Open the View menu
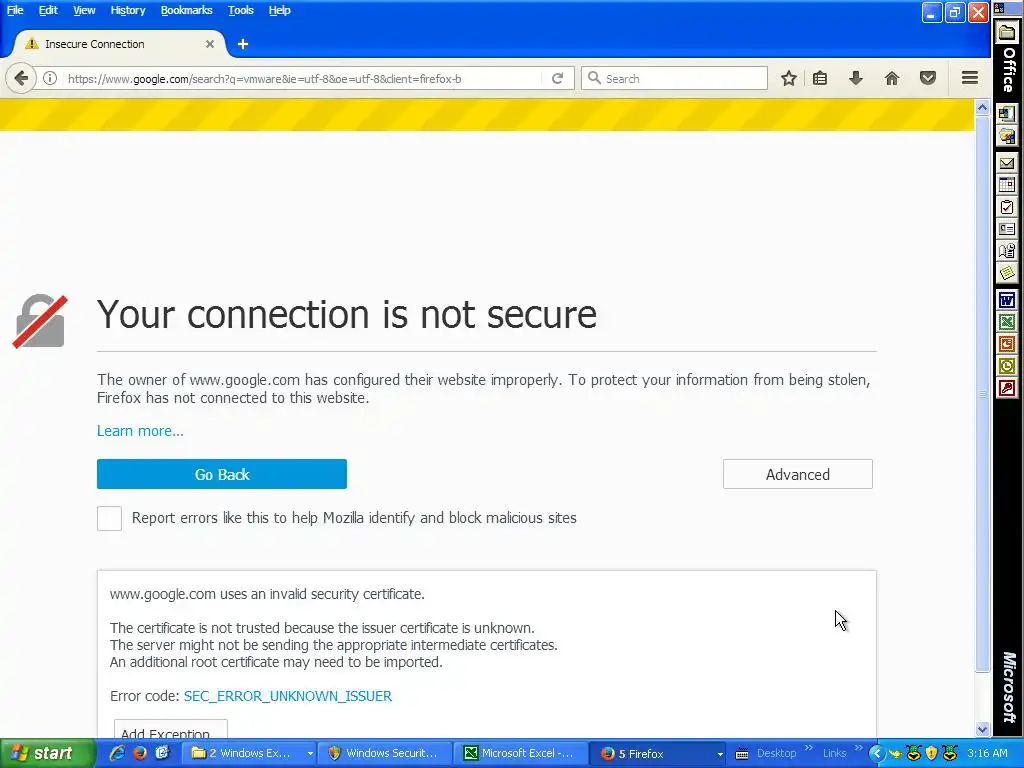The width and height of the screenshot is (1024, 768). tap(84, 10)
